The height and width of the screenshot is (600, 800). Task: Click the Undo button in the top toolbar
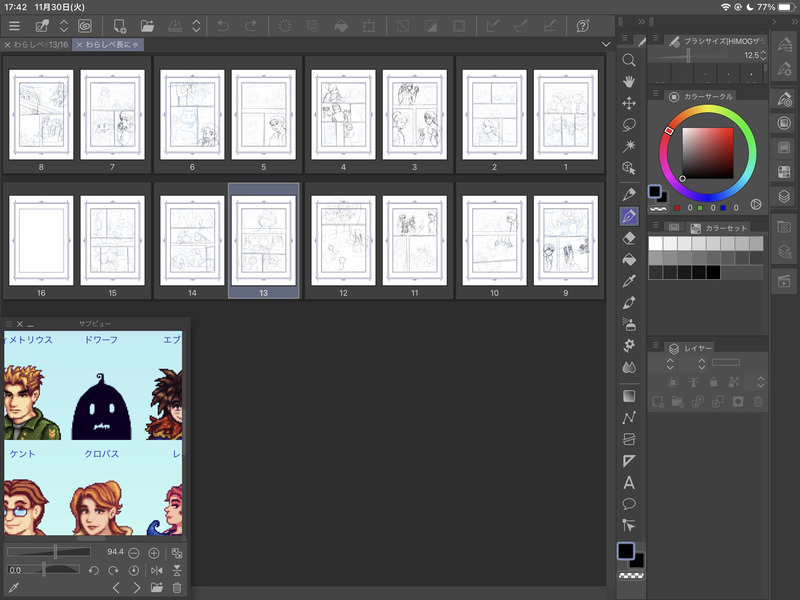223,25
